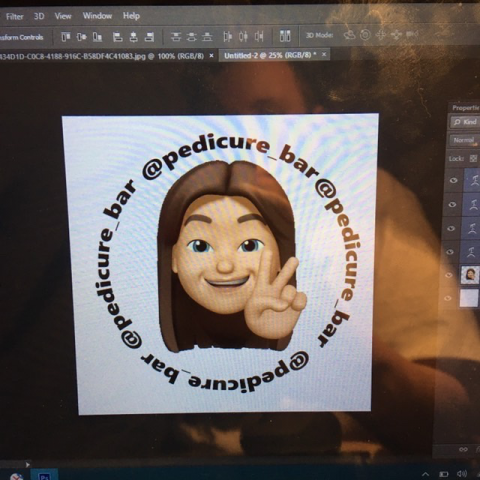This screenshot has width=480, height=480.
Task: Open the Help menu
Action: [x=131, y=16]
